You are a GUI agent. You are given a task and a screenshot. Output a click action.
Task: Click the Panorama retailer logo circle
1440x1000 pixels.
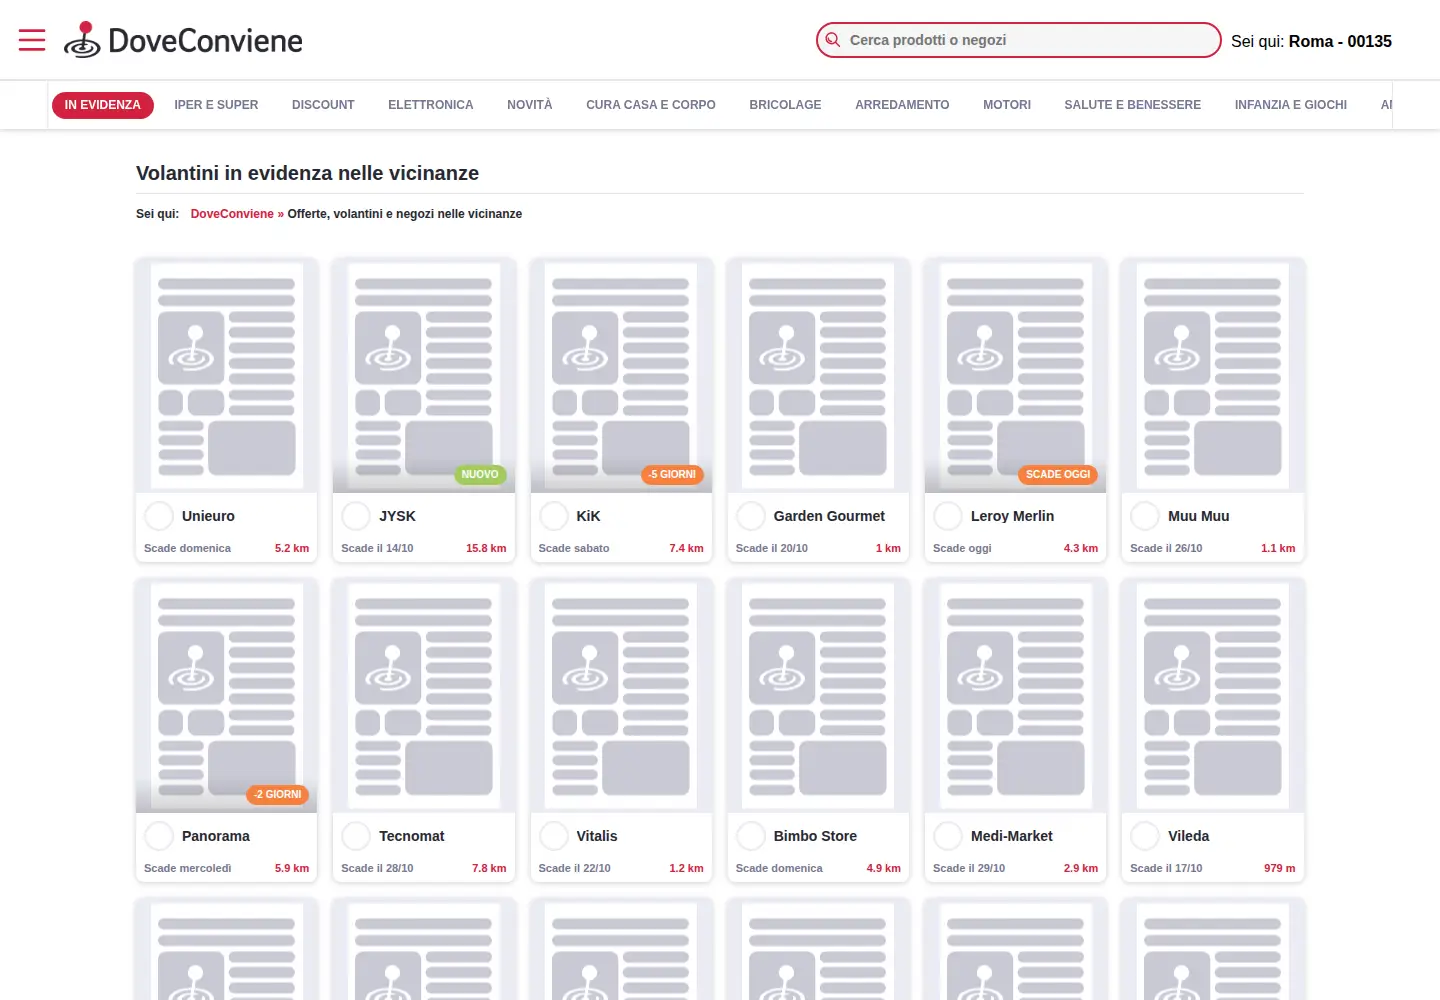159,836
